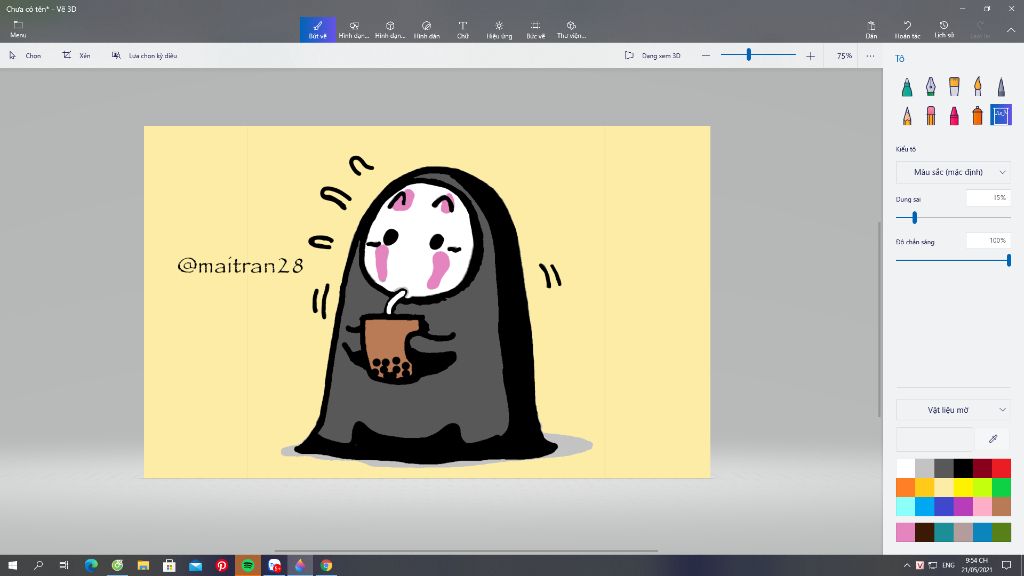
Task: Choose the teal custom color swatch
Action: pyautogui.click(x=944, y=532)
